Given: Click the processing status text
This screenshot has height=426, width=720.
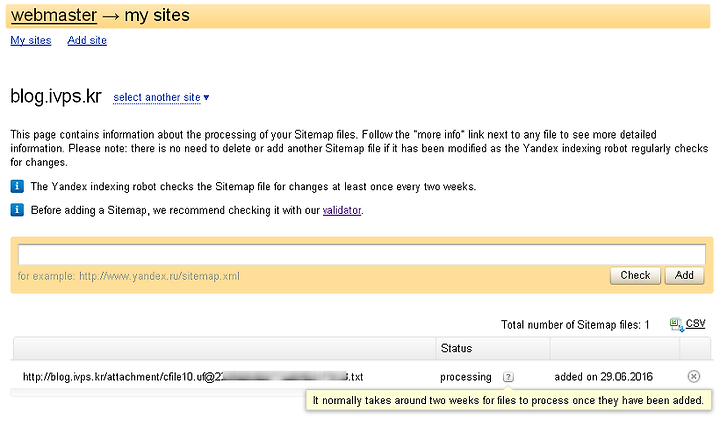Looking at the screenshot, I should (466, 377).
